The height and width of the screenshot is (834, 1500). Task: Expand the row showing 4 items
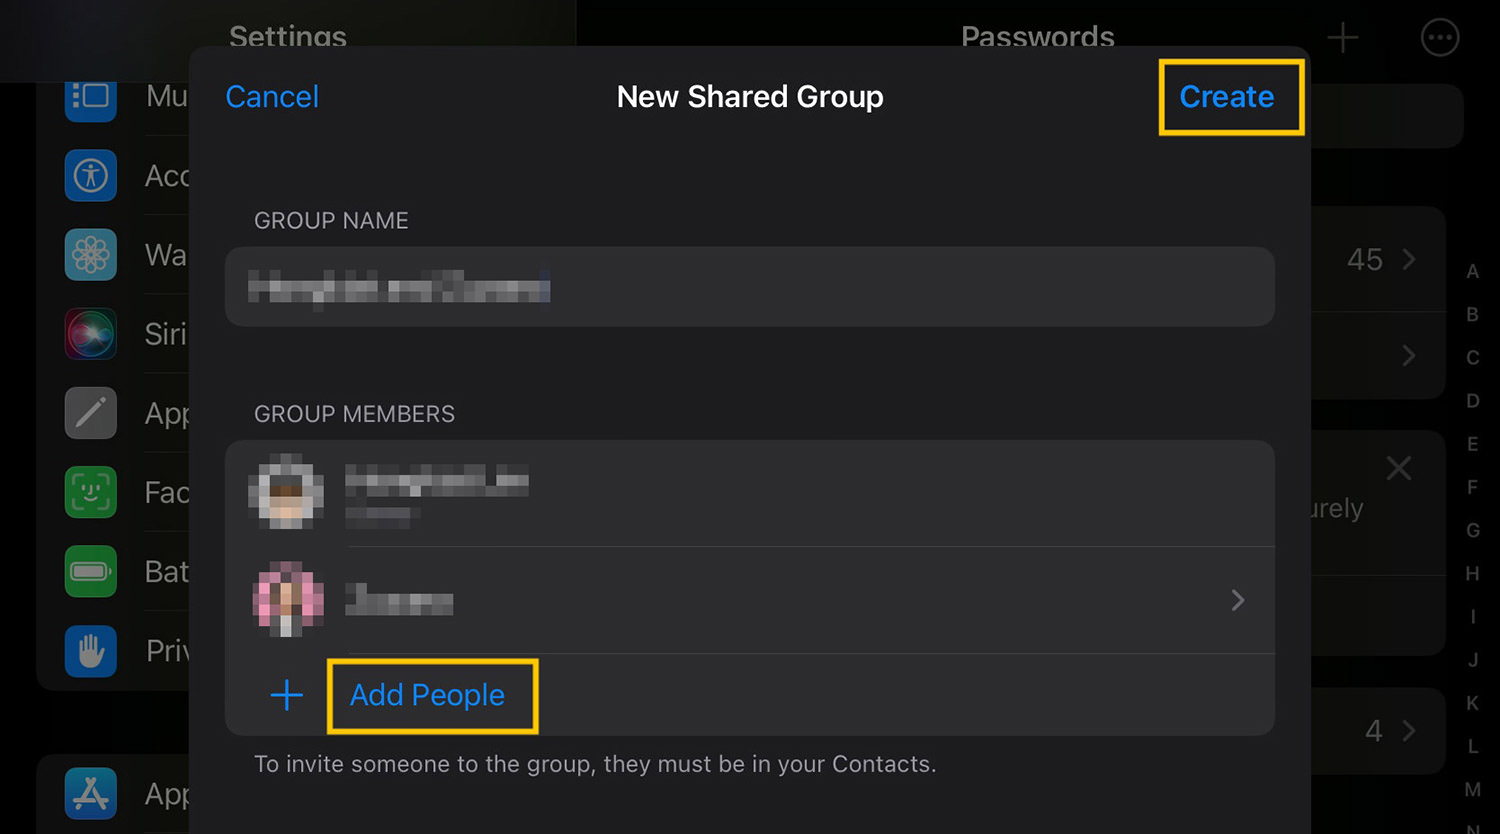coord(1379,731)
